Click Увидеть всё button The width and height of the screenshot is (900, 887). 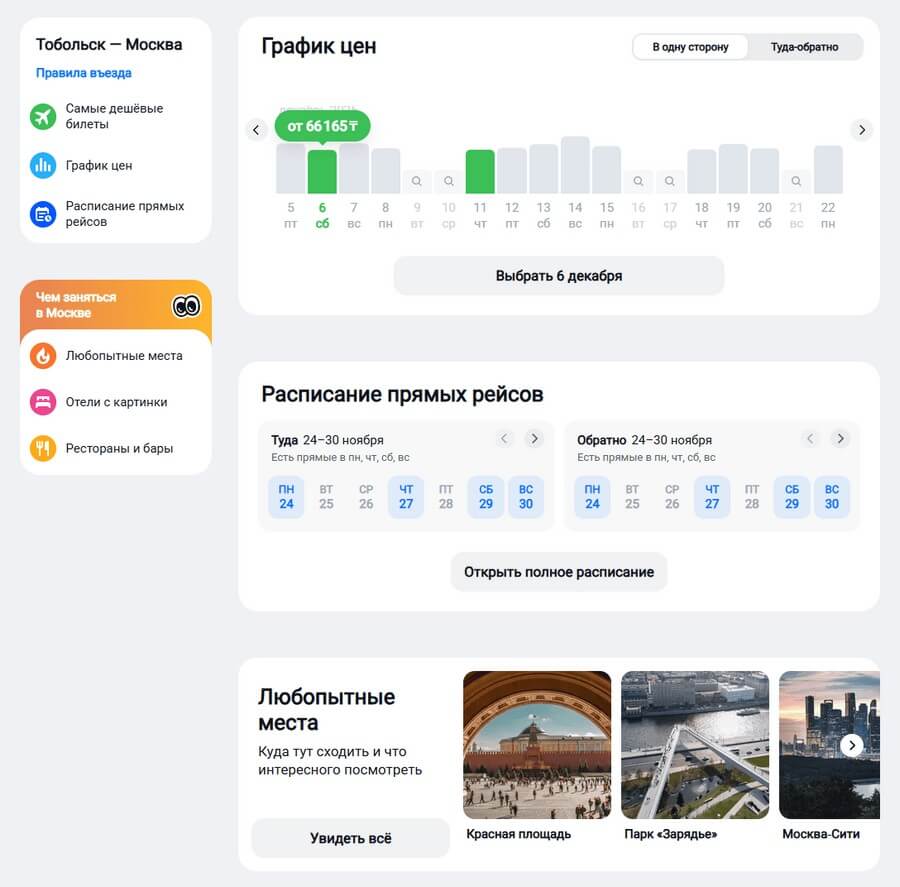click(350, 838)
